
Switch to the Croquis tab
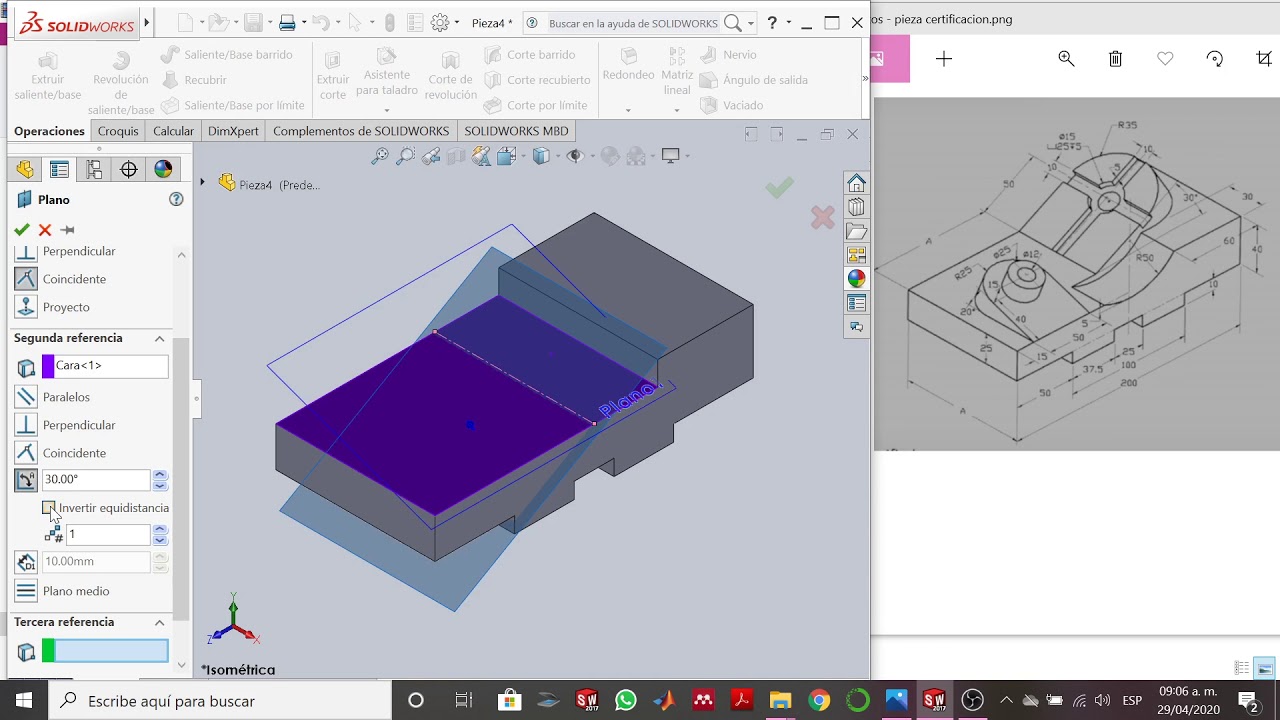pyautogui.click(x=118, y=131)
